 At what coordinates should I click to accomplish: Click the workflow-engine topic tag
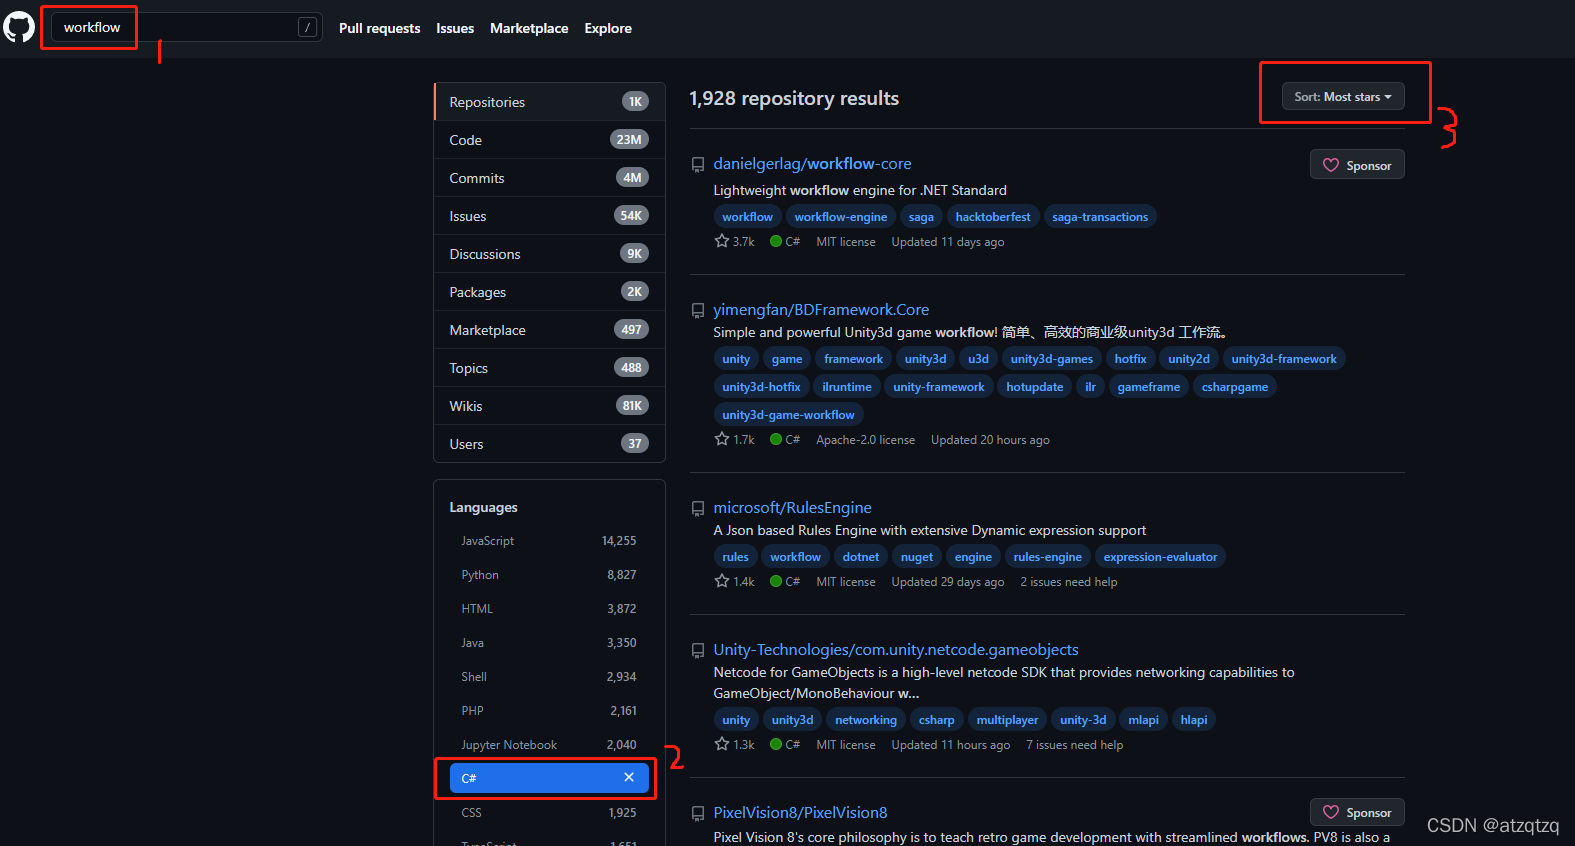[x=840, y=217]
